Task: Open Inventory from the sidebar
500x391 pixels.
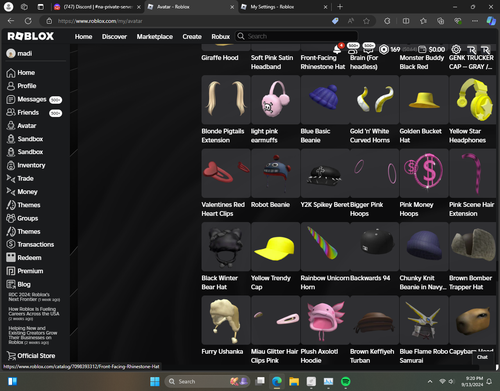Action: (26, 165)
